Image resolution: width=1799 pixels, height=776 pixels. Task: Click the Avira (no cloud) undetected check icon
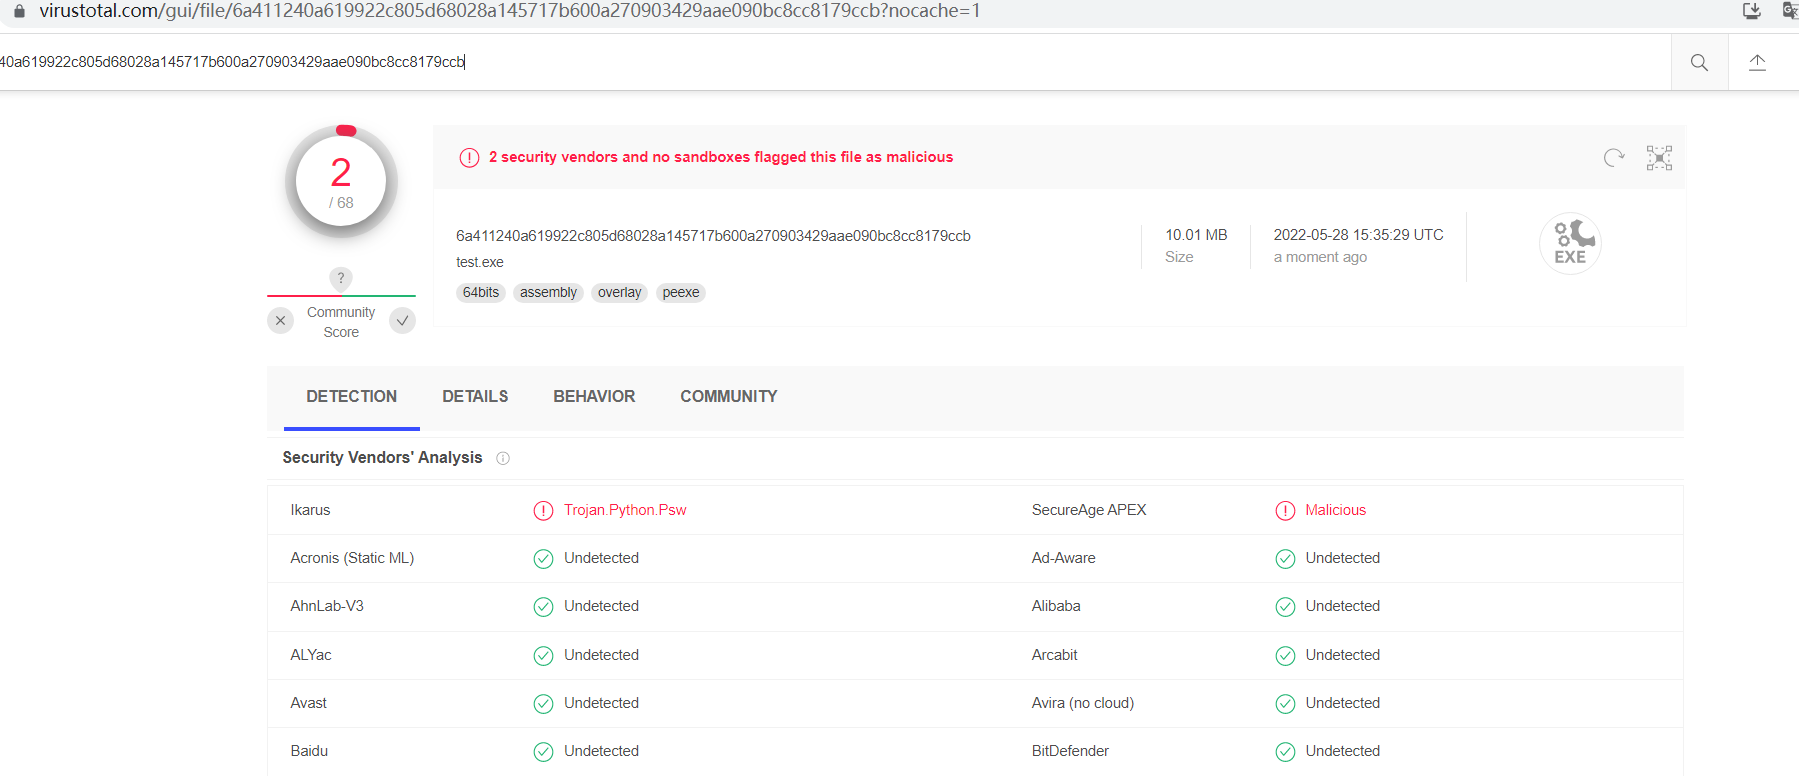1285,704
